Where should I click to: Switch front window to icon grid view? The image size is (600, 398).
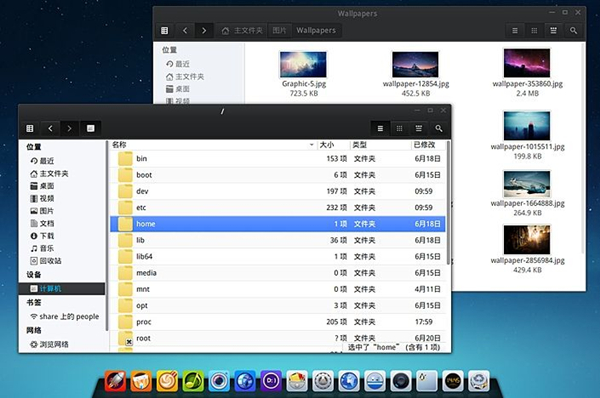click(399, 129)
